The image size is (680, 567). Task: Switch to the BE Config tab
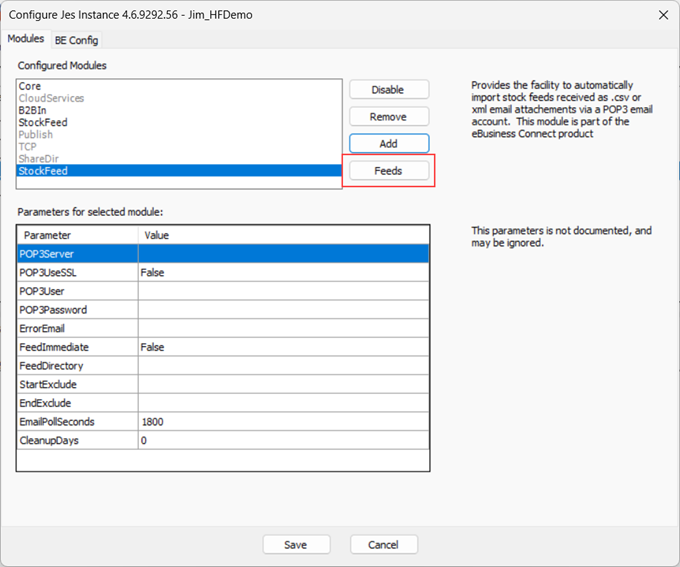(76, 39)
